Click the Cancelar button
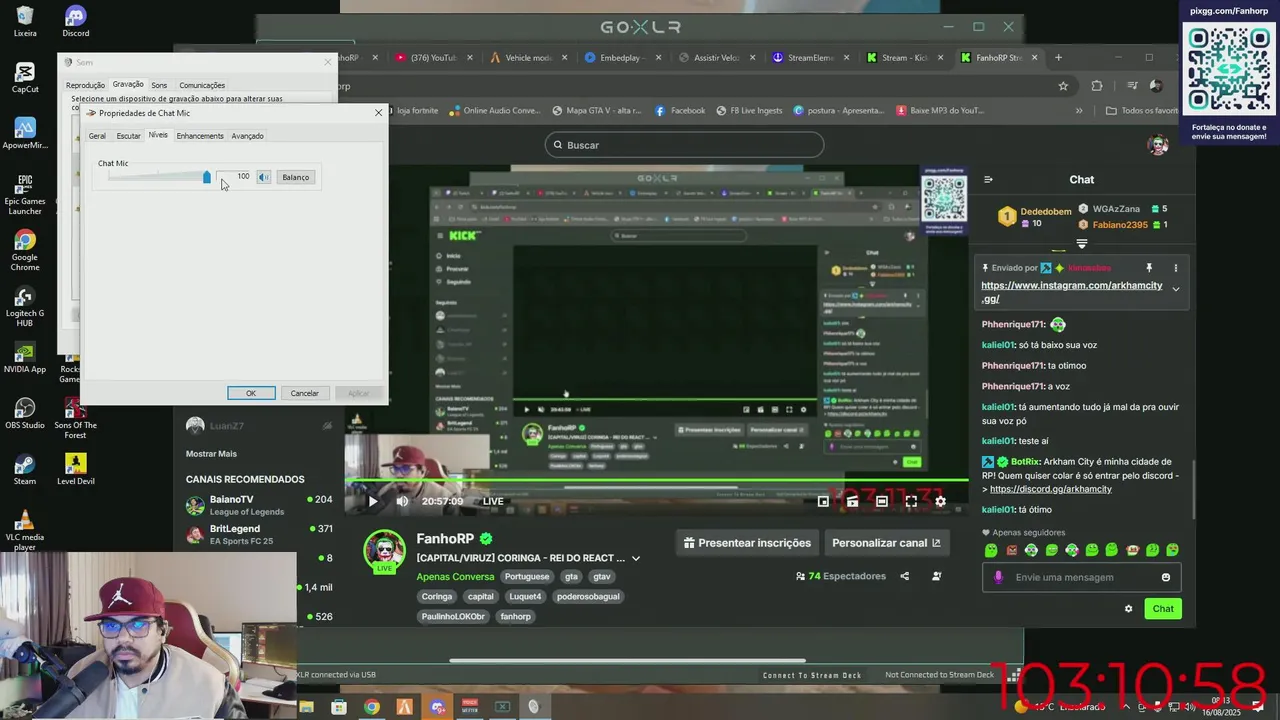The width and height of the screenshot is (1280, 720). click(x=304, y=393)
